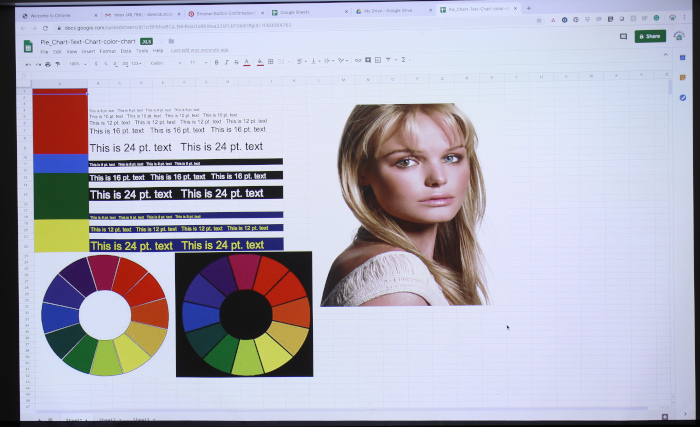Screen dimensions: 700x427
Task: Open the Help menu
Action: [158, 51]
